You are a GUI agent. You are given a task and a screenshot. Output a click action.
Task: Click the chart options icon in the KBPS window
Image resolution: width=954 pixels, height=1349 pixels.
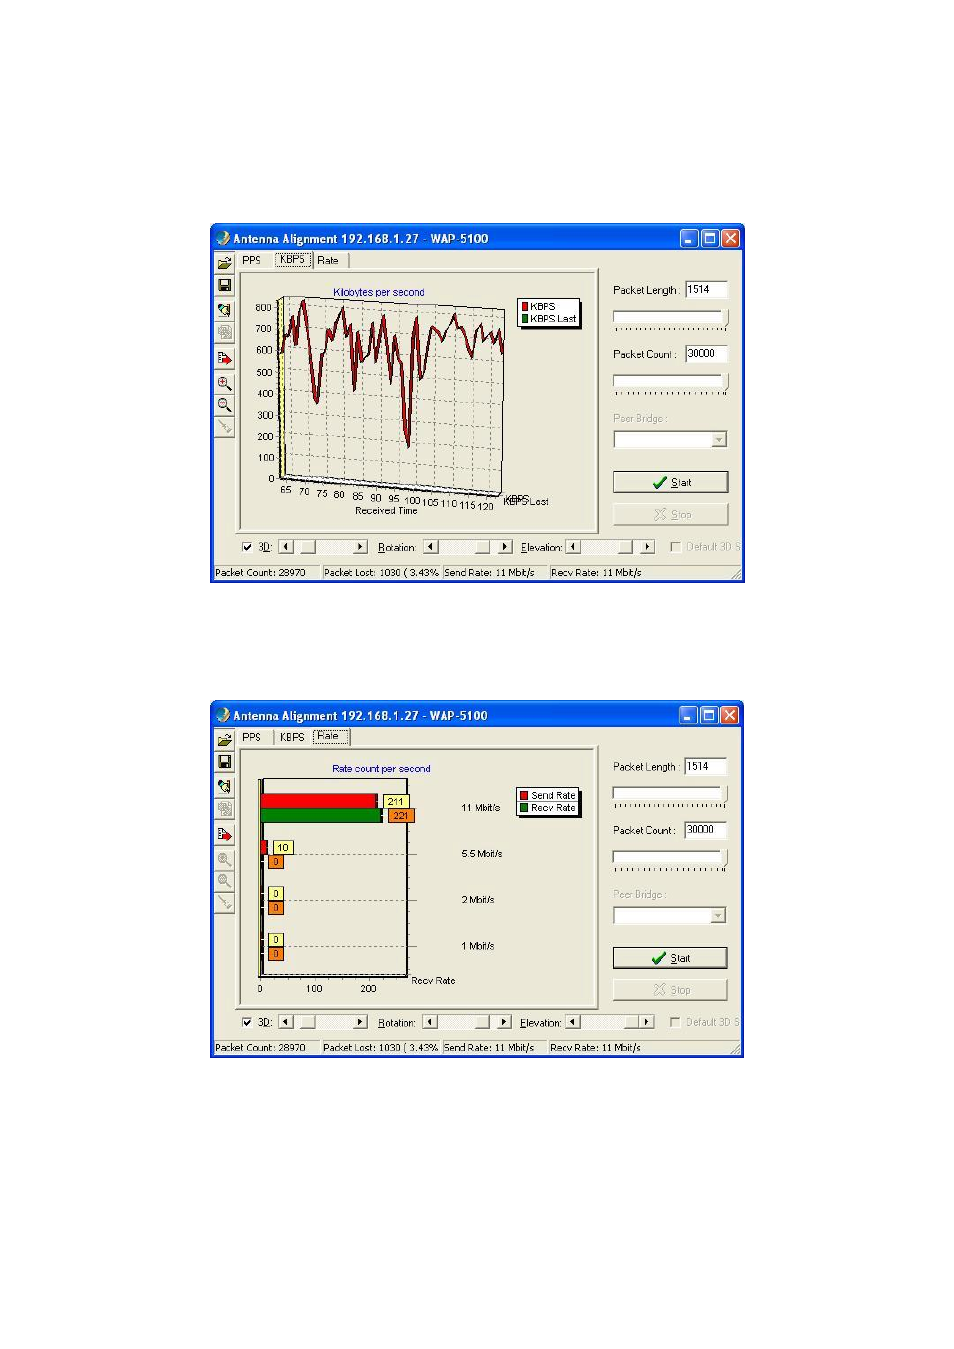coord(224,310)
